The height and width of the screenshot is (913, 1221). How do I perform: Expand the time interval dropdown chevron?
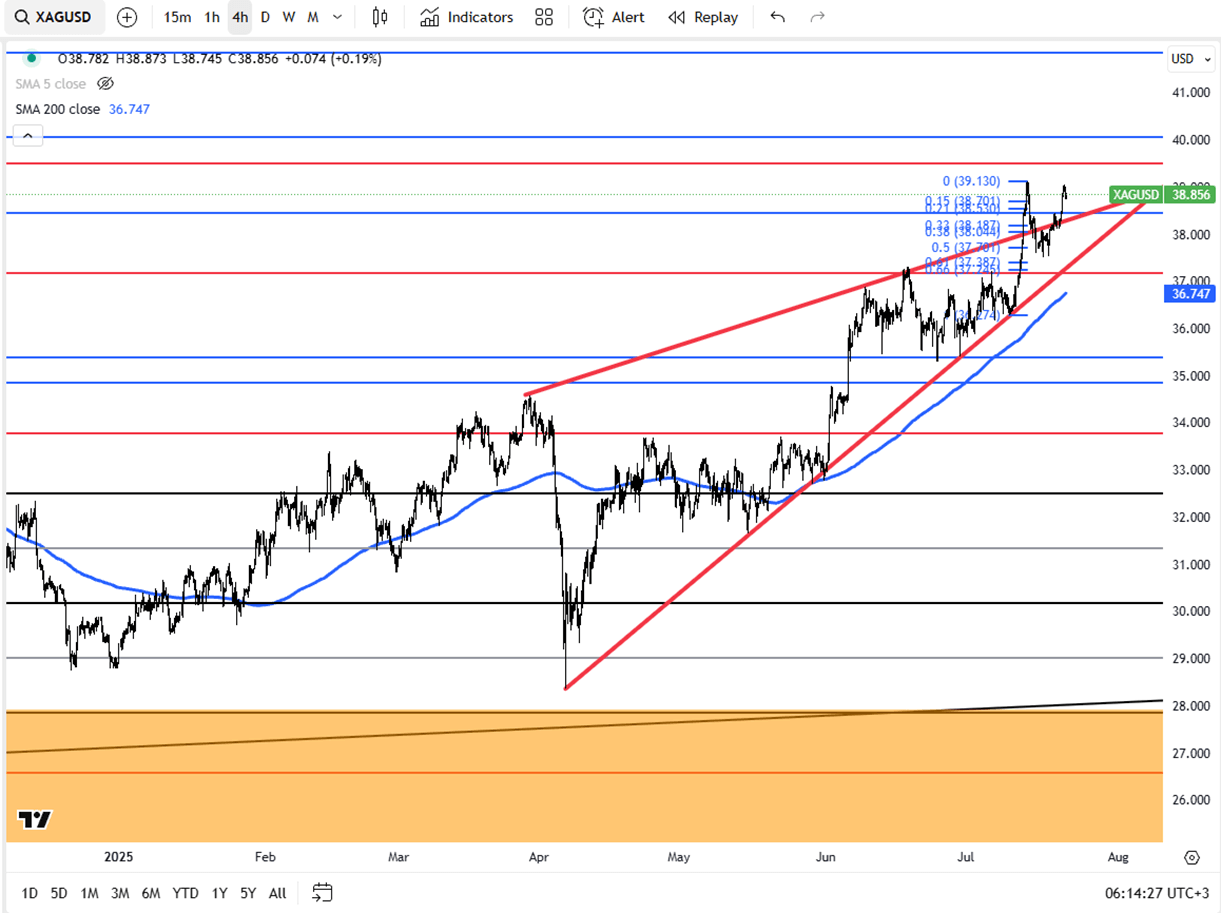point(337,17)
